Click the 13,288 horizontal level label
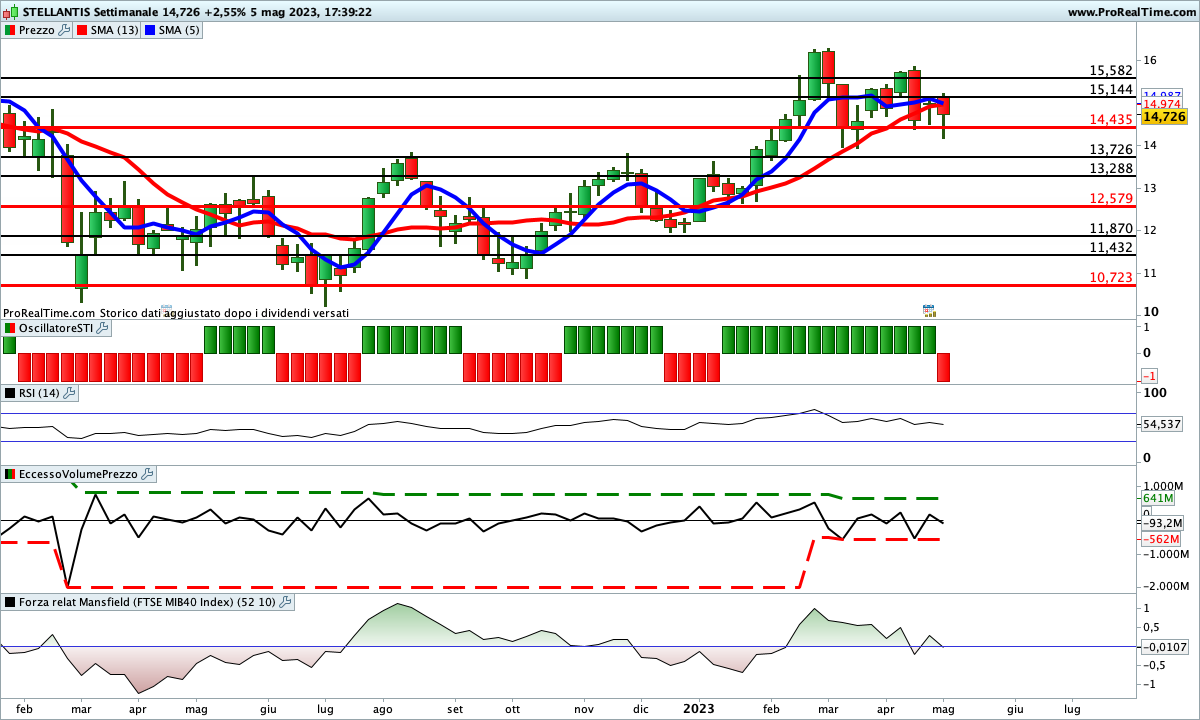Screen dimensions: 1200x720 point(1111,169)
